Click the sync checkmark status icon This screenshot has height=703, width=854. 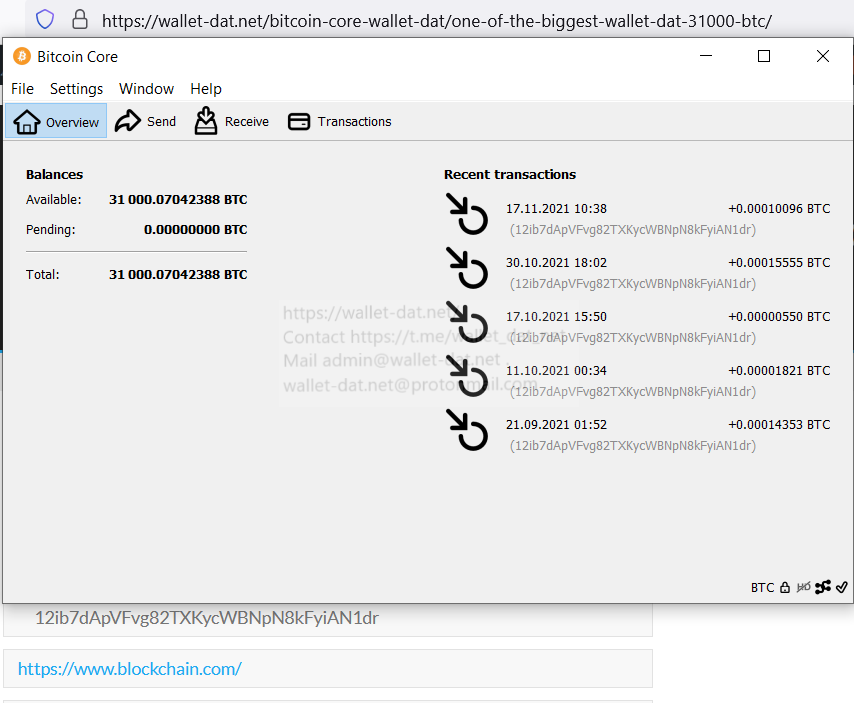[x=842, y=588]
